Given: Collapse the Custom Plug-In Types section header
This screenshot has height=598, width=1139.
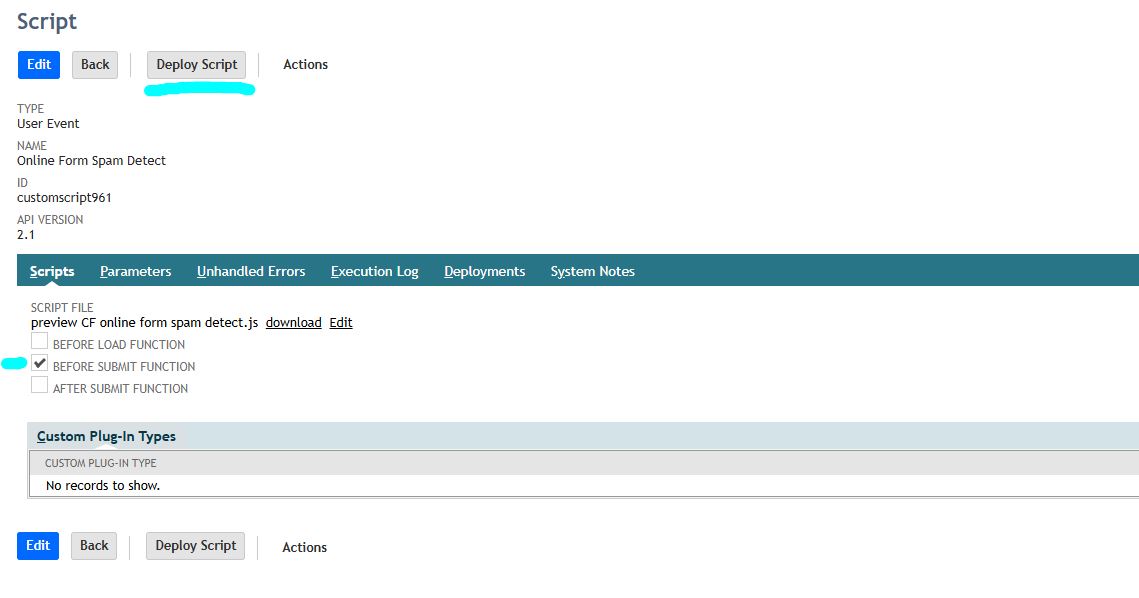Looking at the screenshot, I should (106, 436).
